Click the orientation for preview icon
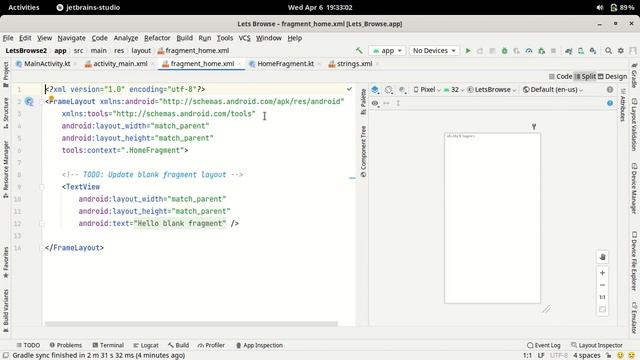640x360 pixels. [389, 89]
